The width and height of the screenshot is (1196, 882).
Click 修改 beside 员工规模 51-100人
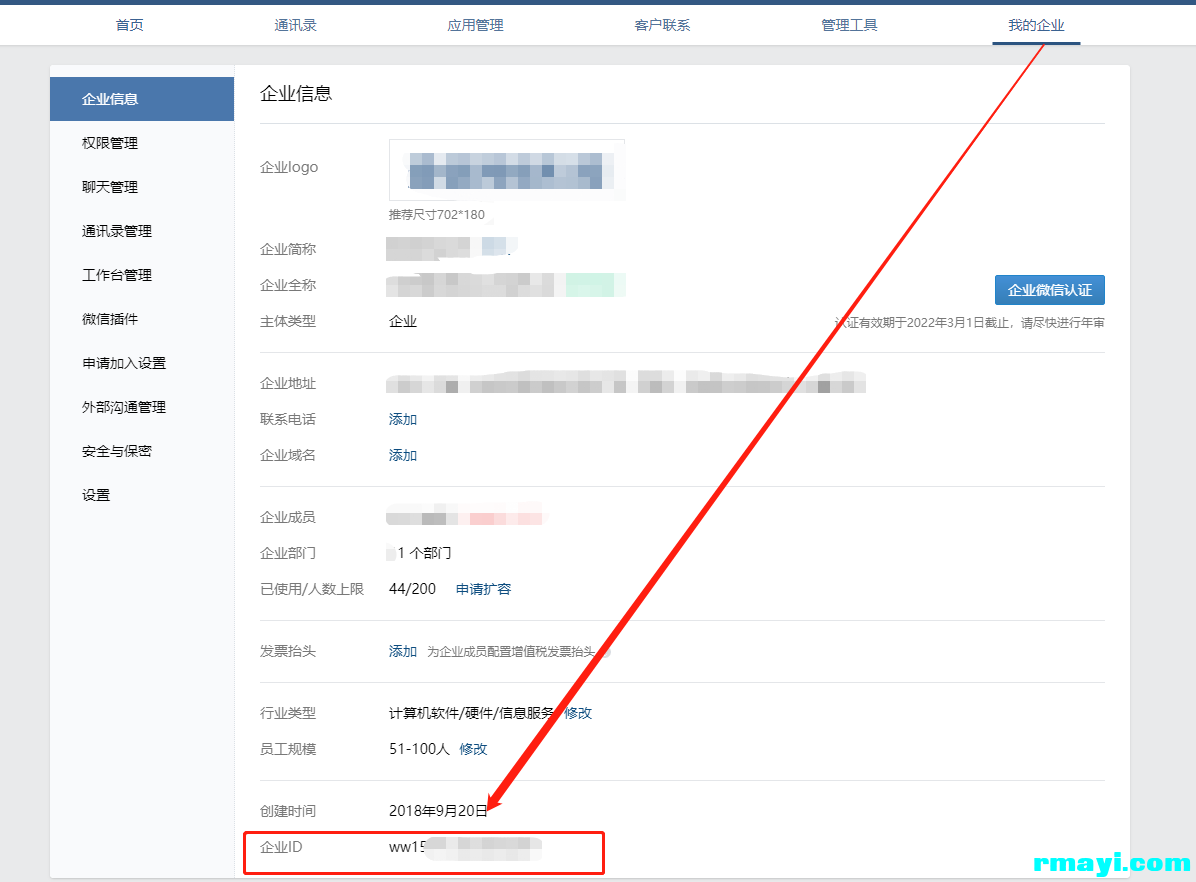point(473,749)
